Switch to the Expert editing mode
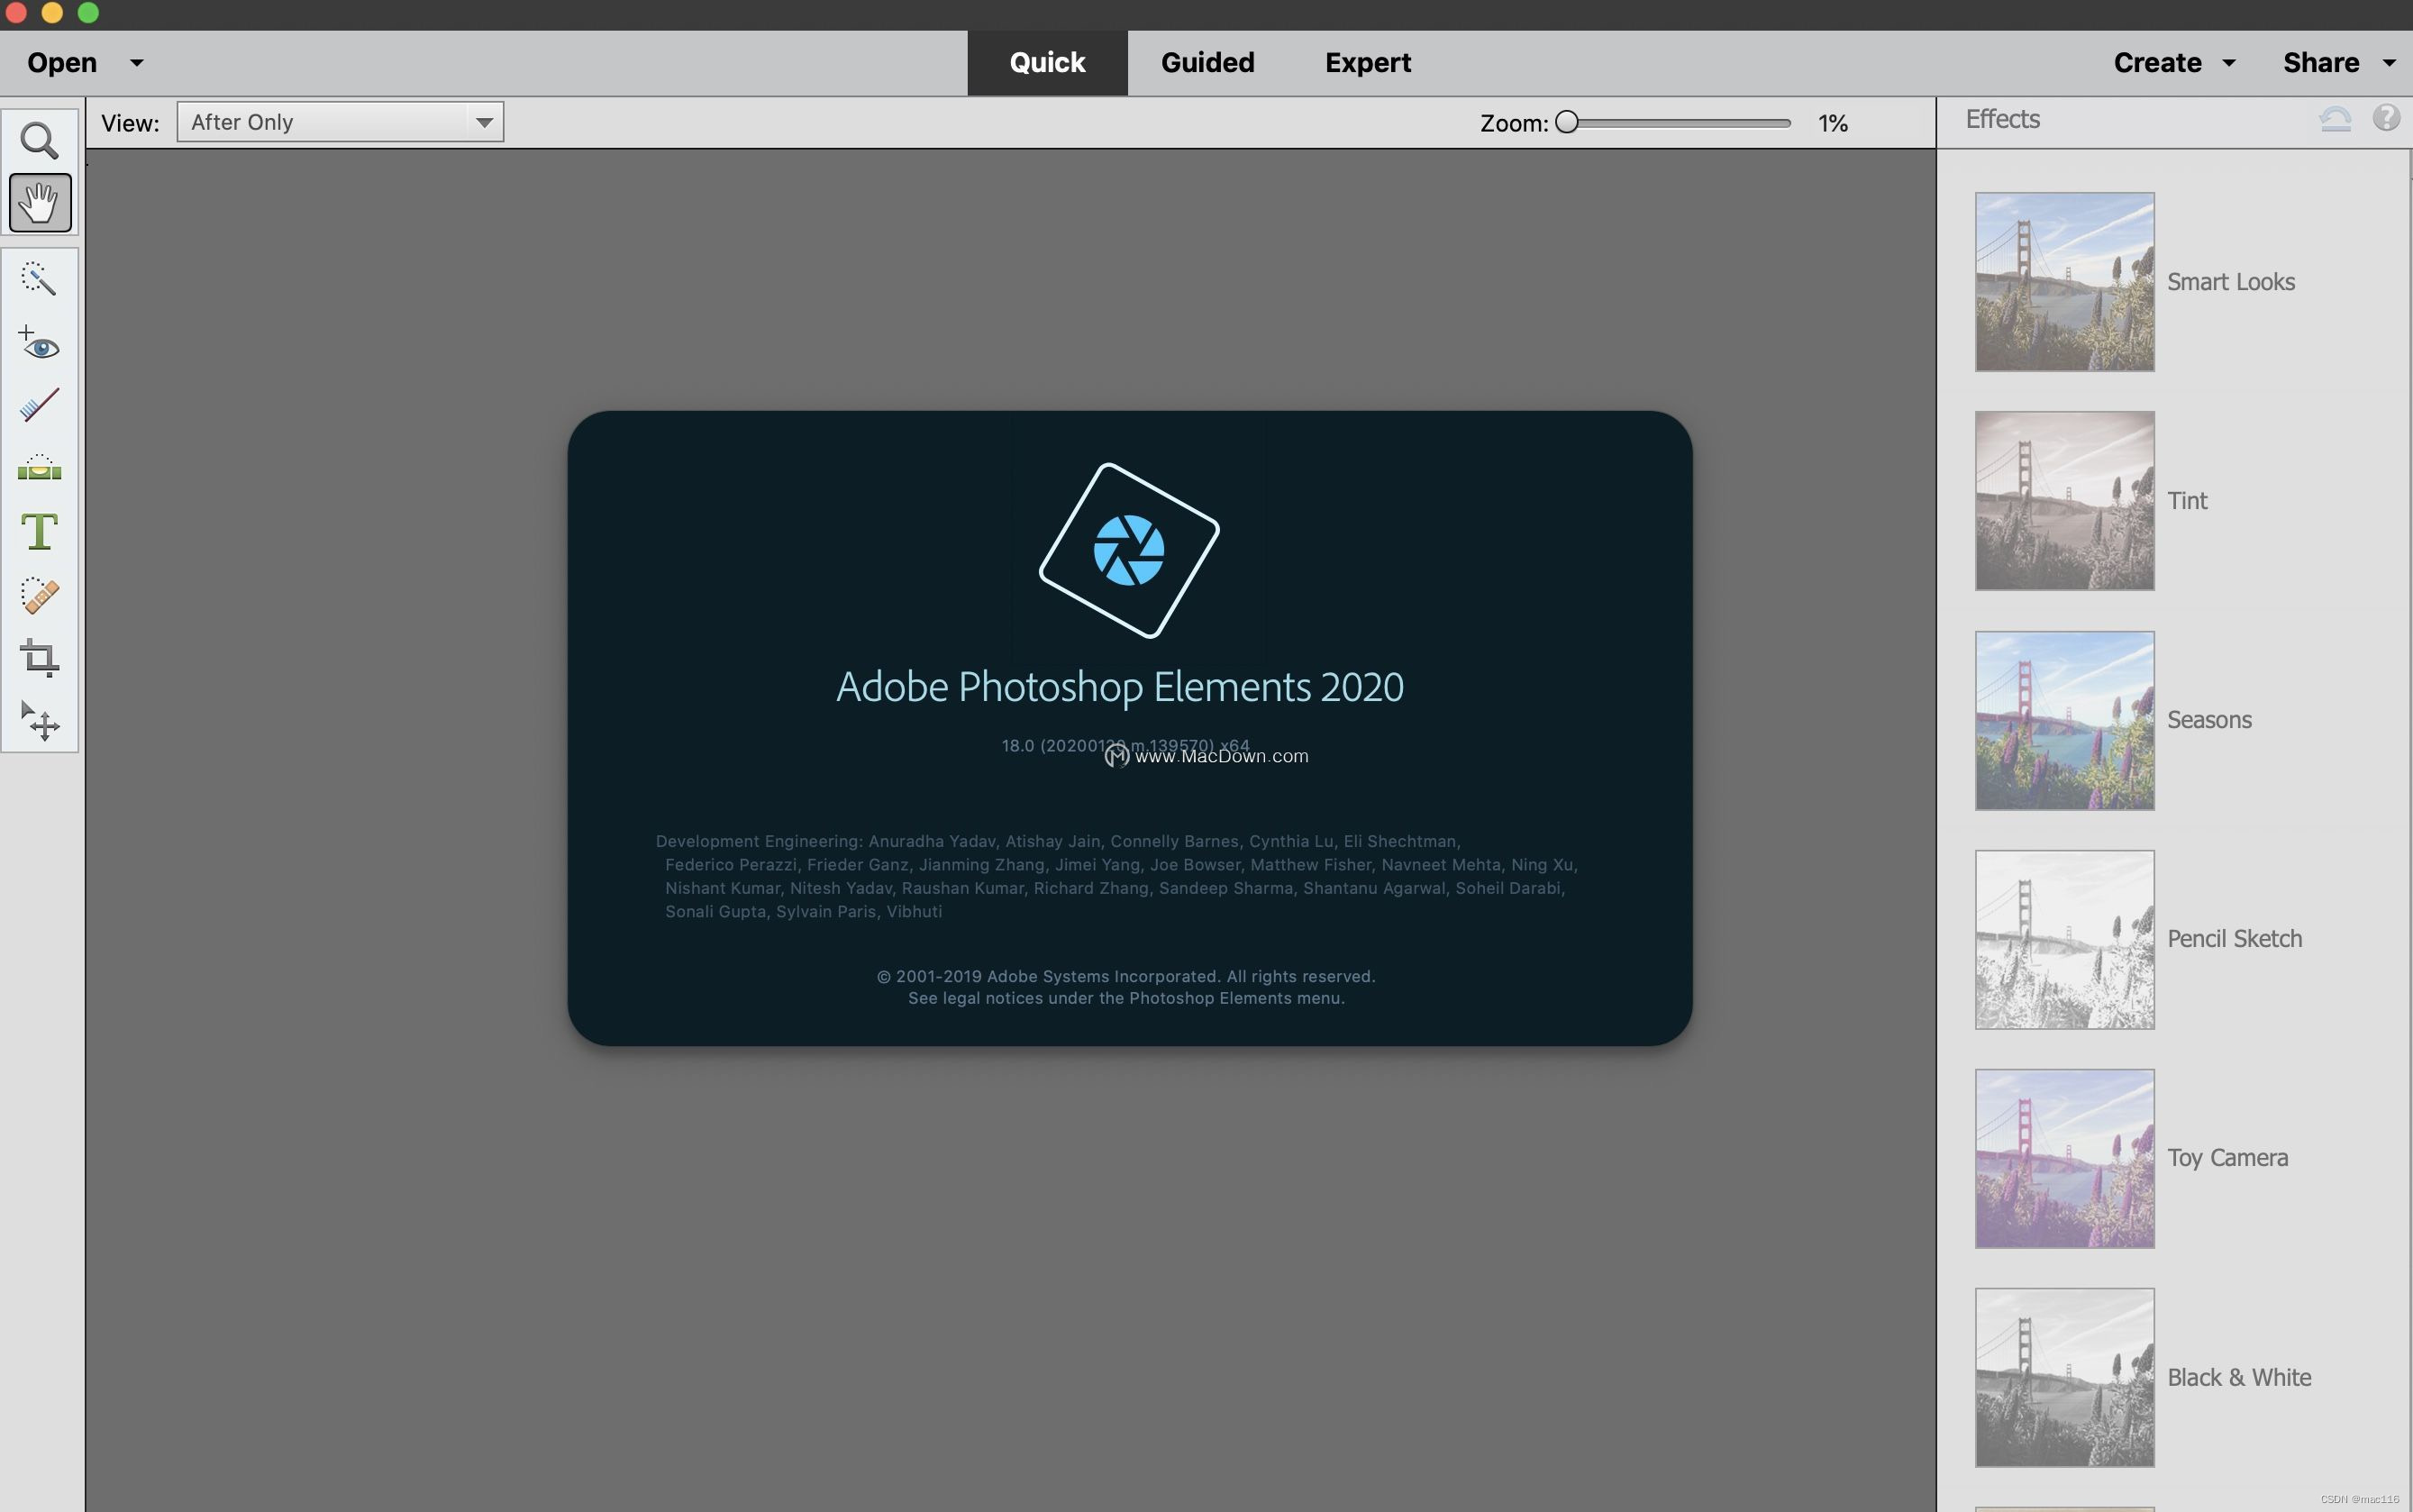The image size is (2413, 1512). (1365, 61)
